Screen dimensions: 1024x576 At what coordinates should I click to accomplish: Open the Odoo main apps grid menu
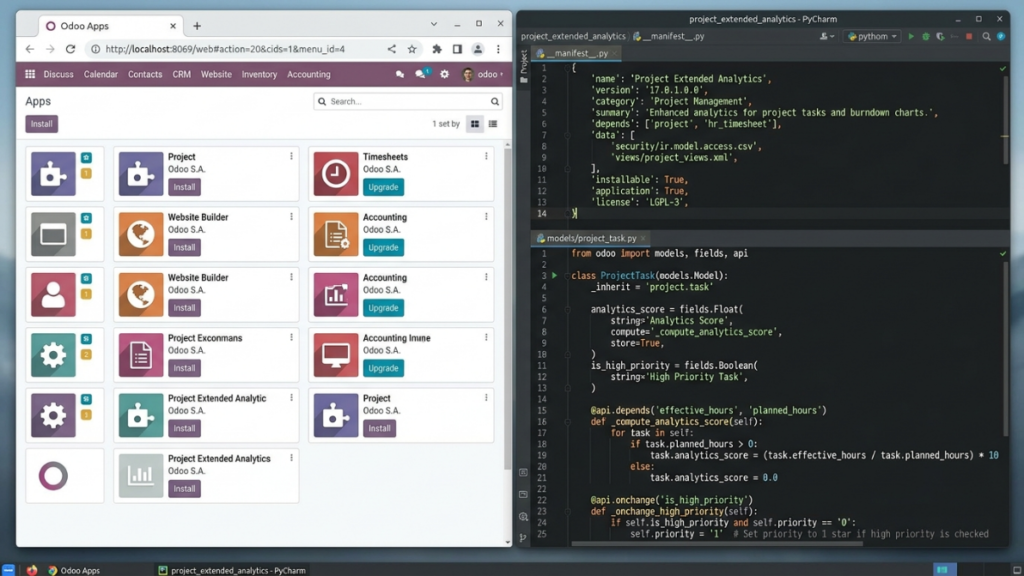point(30,74)
